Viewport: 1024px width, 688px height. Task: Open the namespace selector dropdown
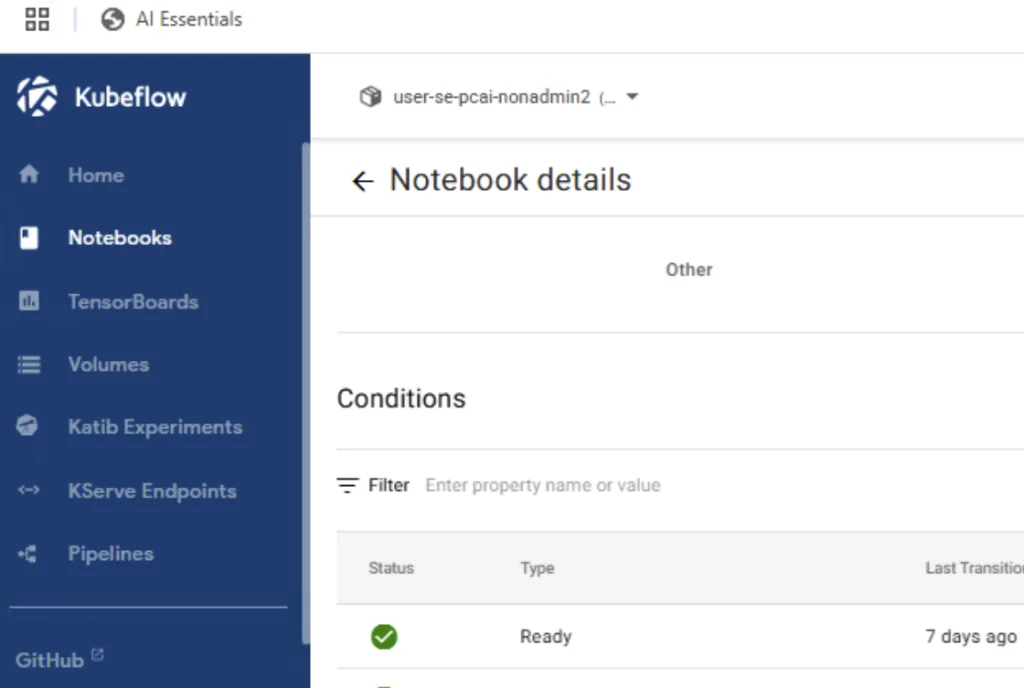[631, 97]
